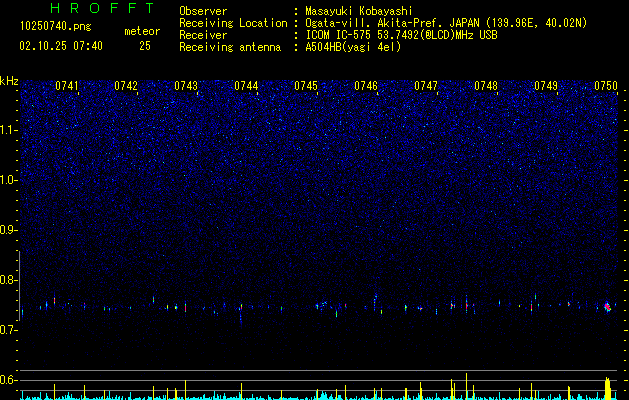Click the Receiver field label
The height and width of the screenshot is (400, 629).
point(203,35)
